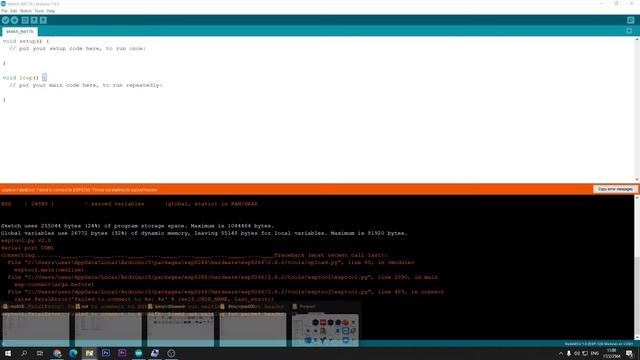Open Microsoft Edge from the taskbar
640x360 pixels.
coord(73,353)
